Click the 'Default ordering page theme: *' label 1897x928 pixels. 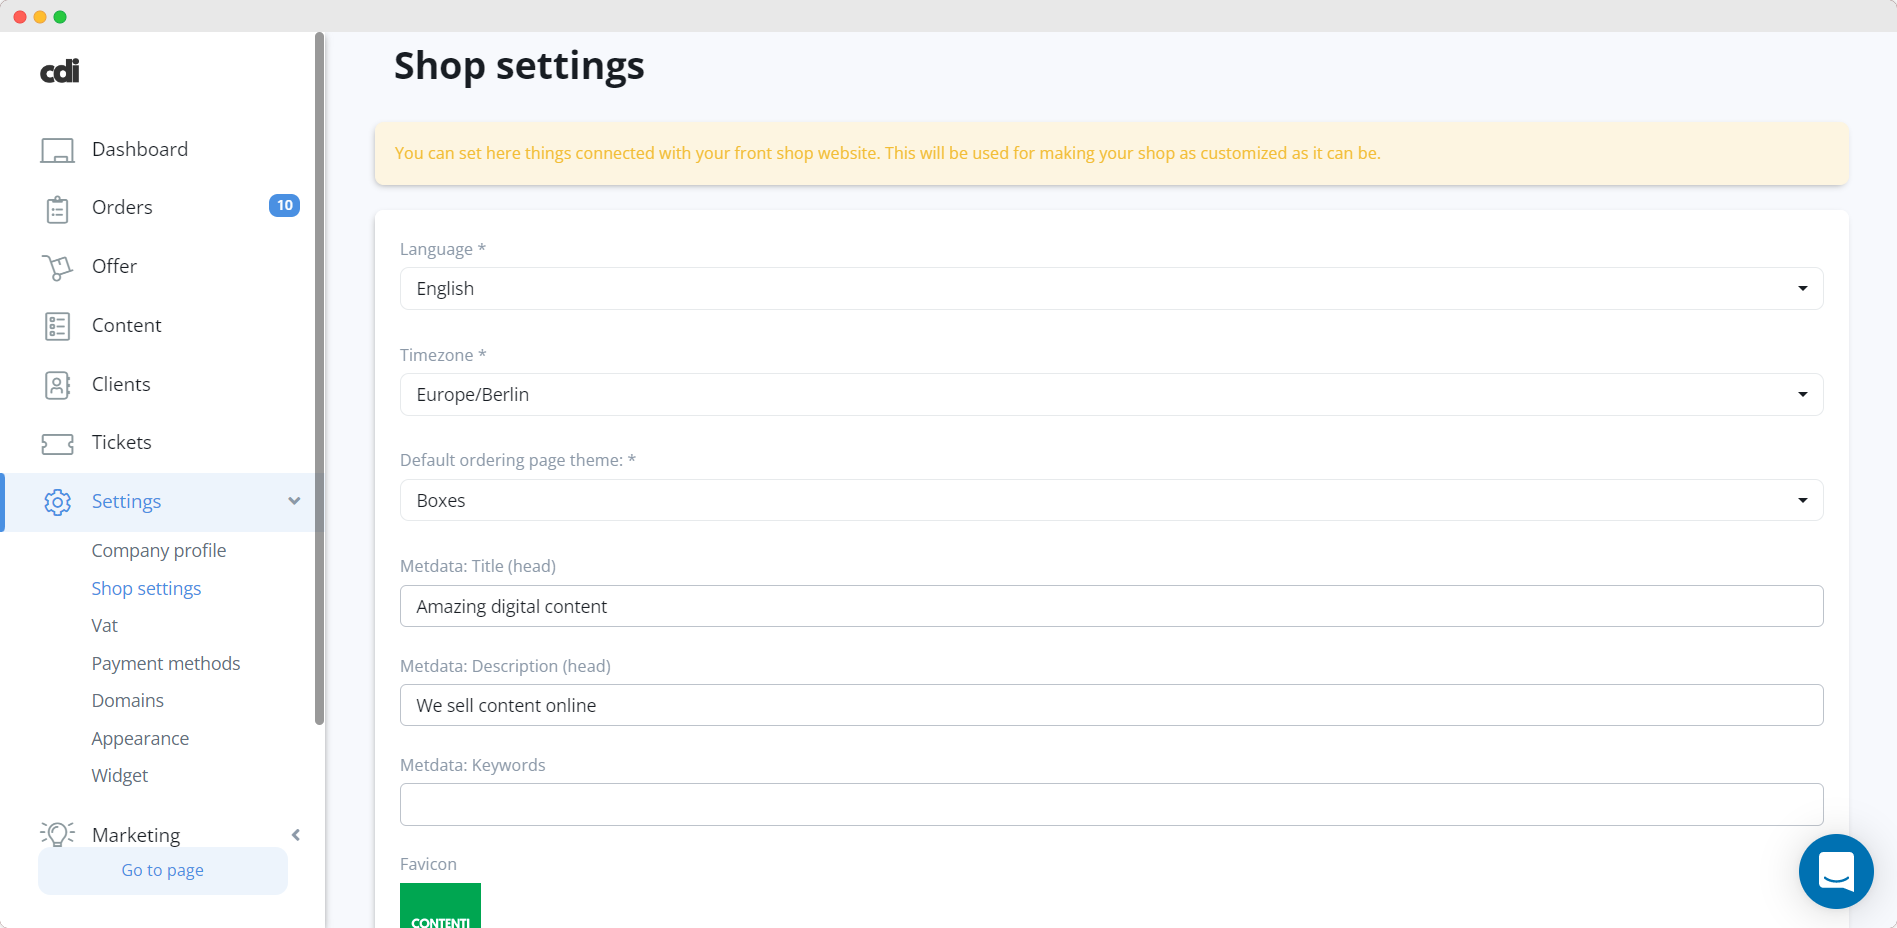point(517,460)
